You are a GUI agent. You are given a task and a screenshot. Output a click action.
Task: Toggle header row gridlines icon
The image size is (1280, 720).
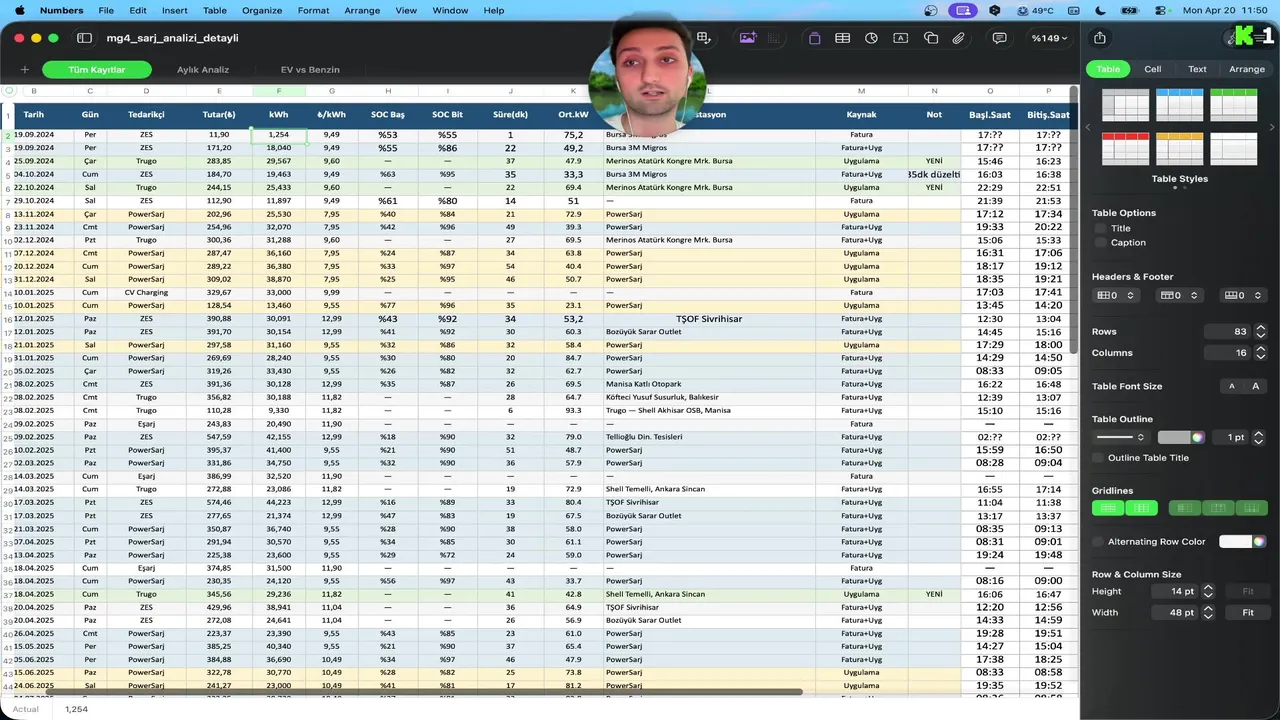pyautogui.click(x=1218, y=508)
